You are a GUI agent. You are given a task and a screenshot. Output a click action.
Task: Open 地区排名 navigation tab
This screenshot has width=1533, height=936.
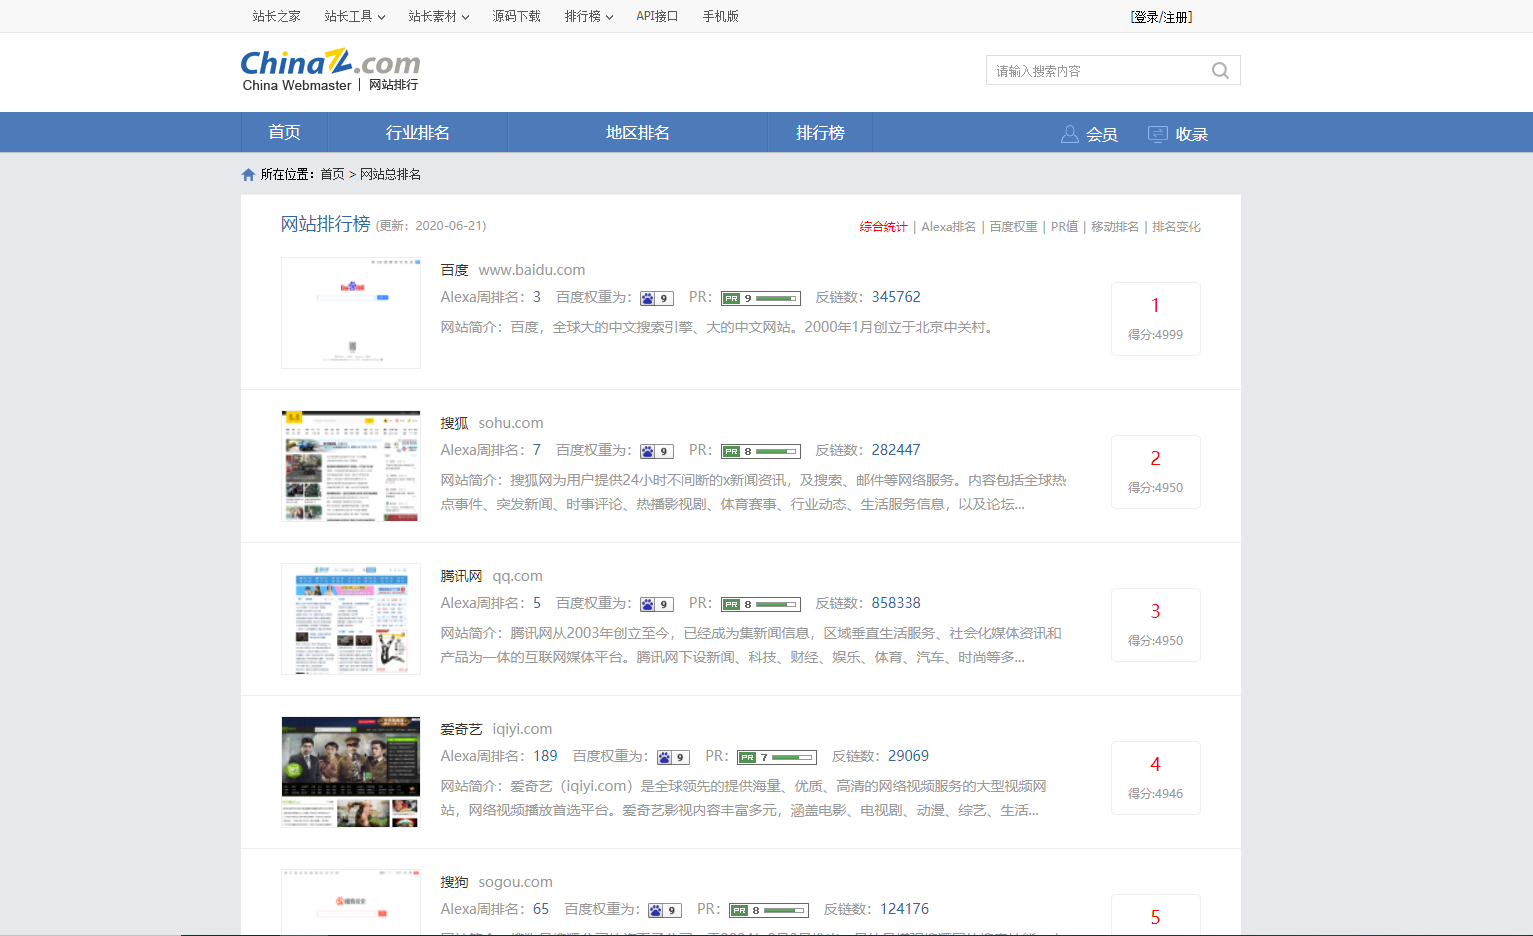(x=638, y=132)
